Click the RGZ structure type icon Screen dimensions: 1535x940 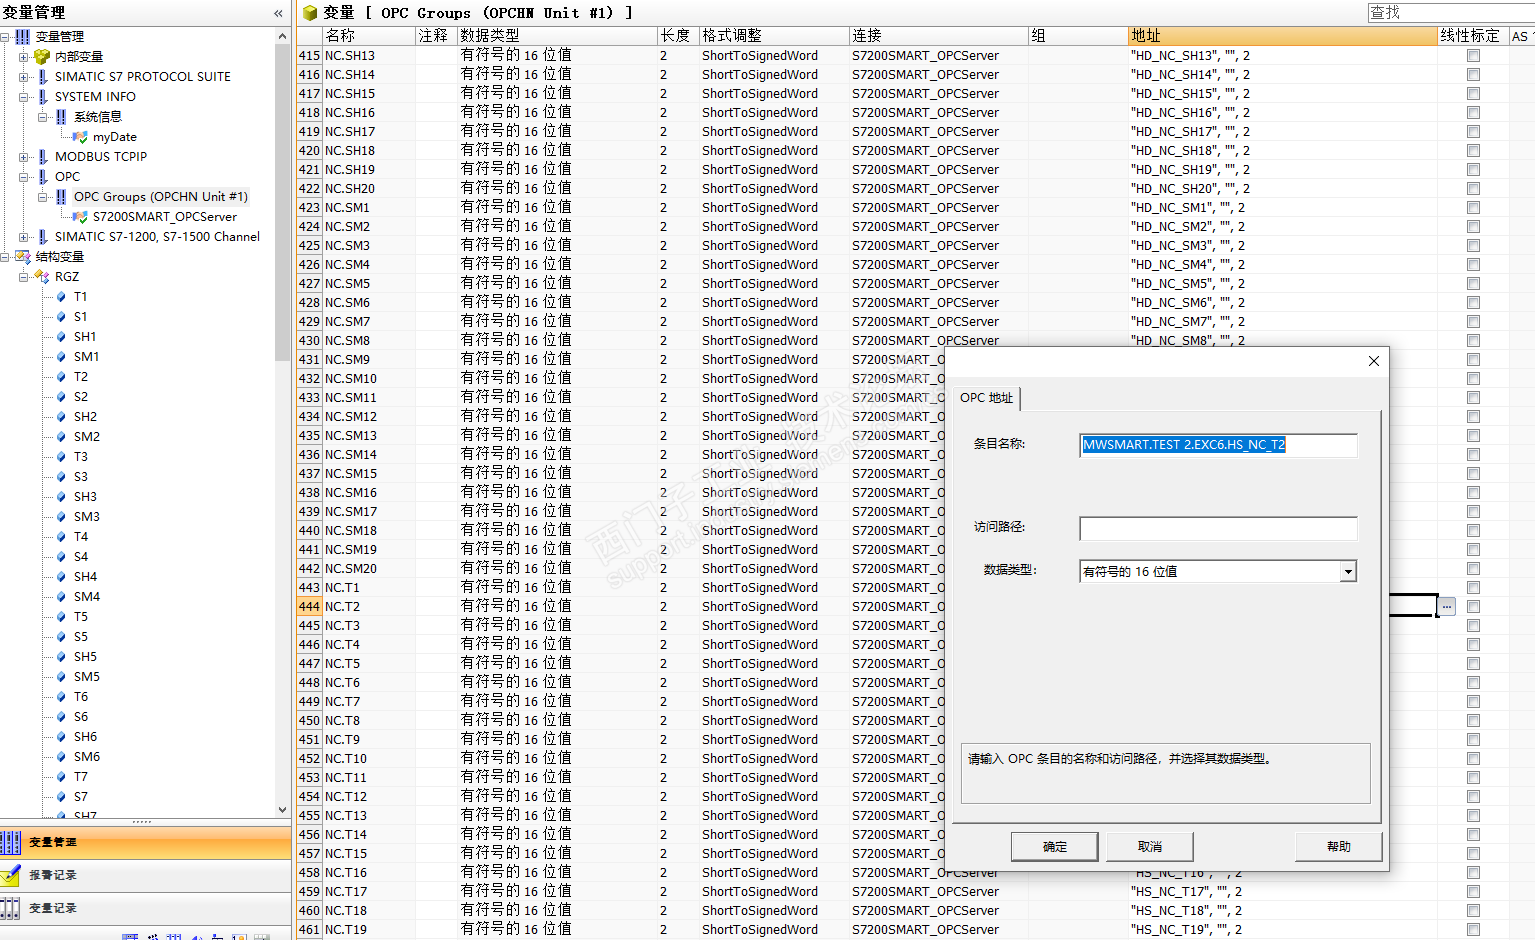click(42, 276)
